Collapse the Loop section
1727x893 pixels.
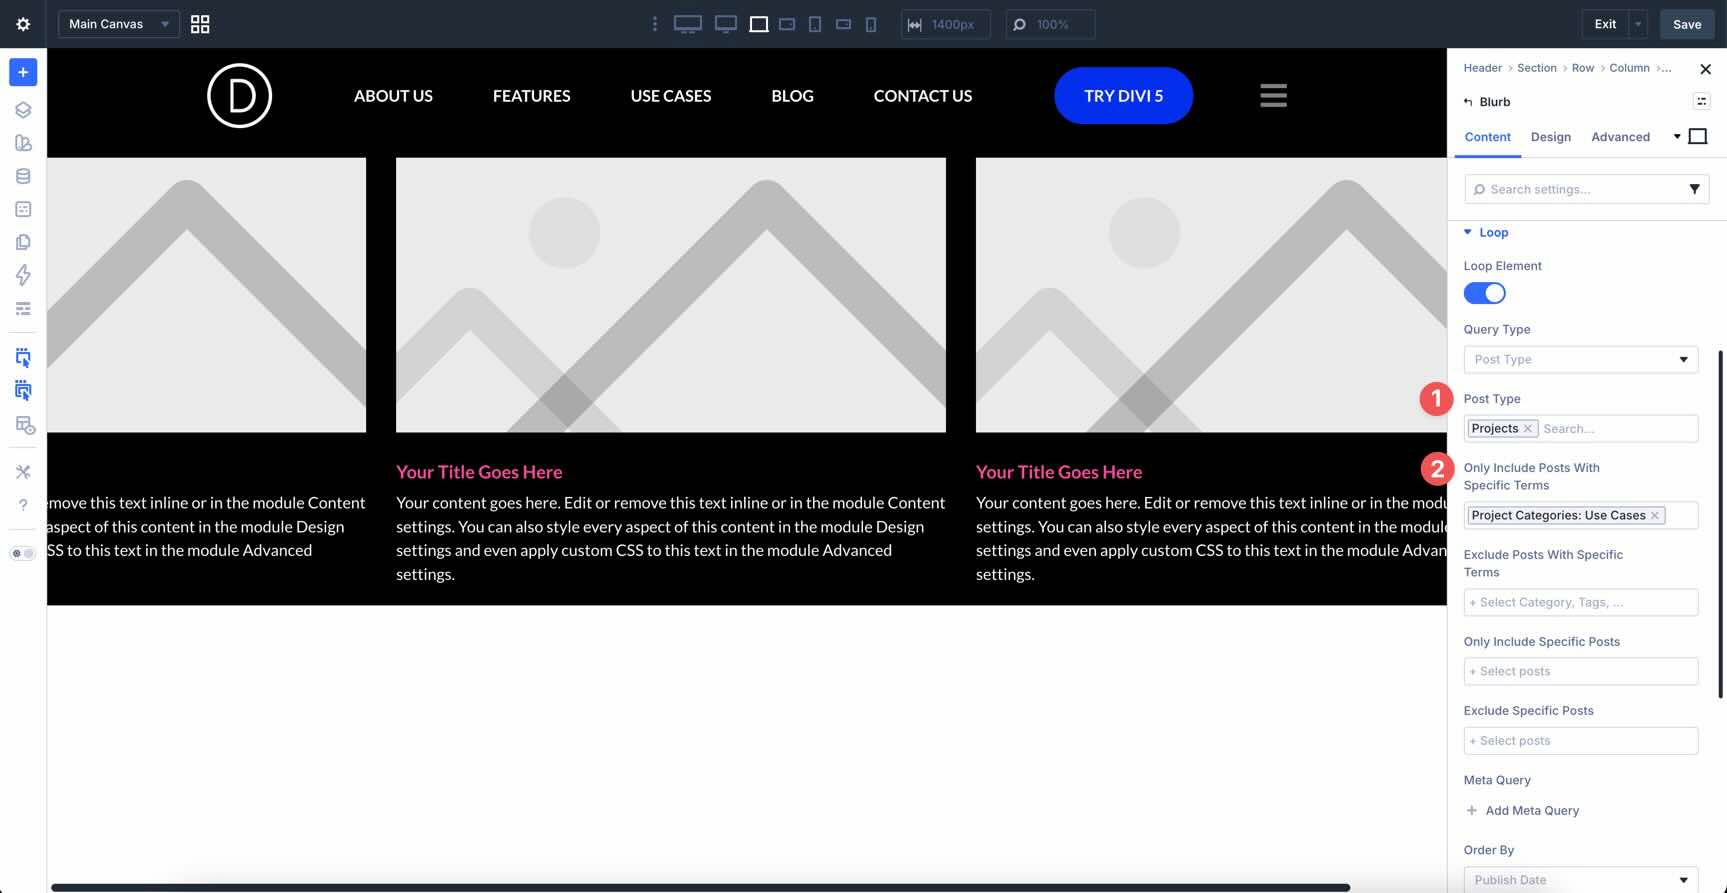1485,232
